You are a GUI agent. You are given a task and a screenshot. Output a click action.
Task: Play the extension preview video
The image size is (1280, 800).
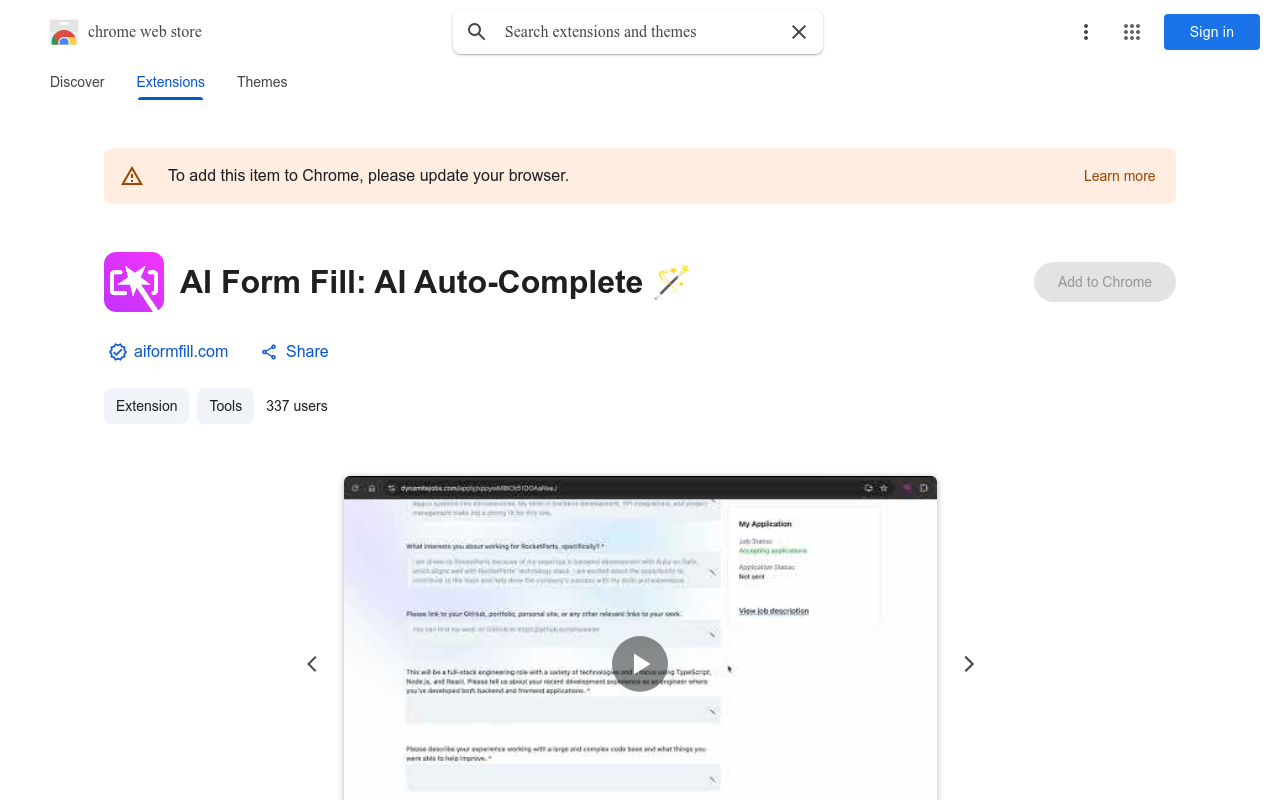tap(640, 664)
